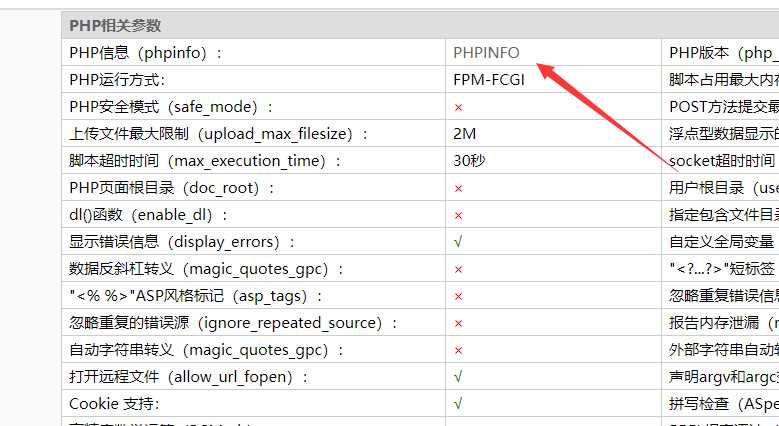
Task: Click the green check for Cookie 支持
Action: 458,404
